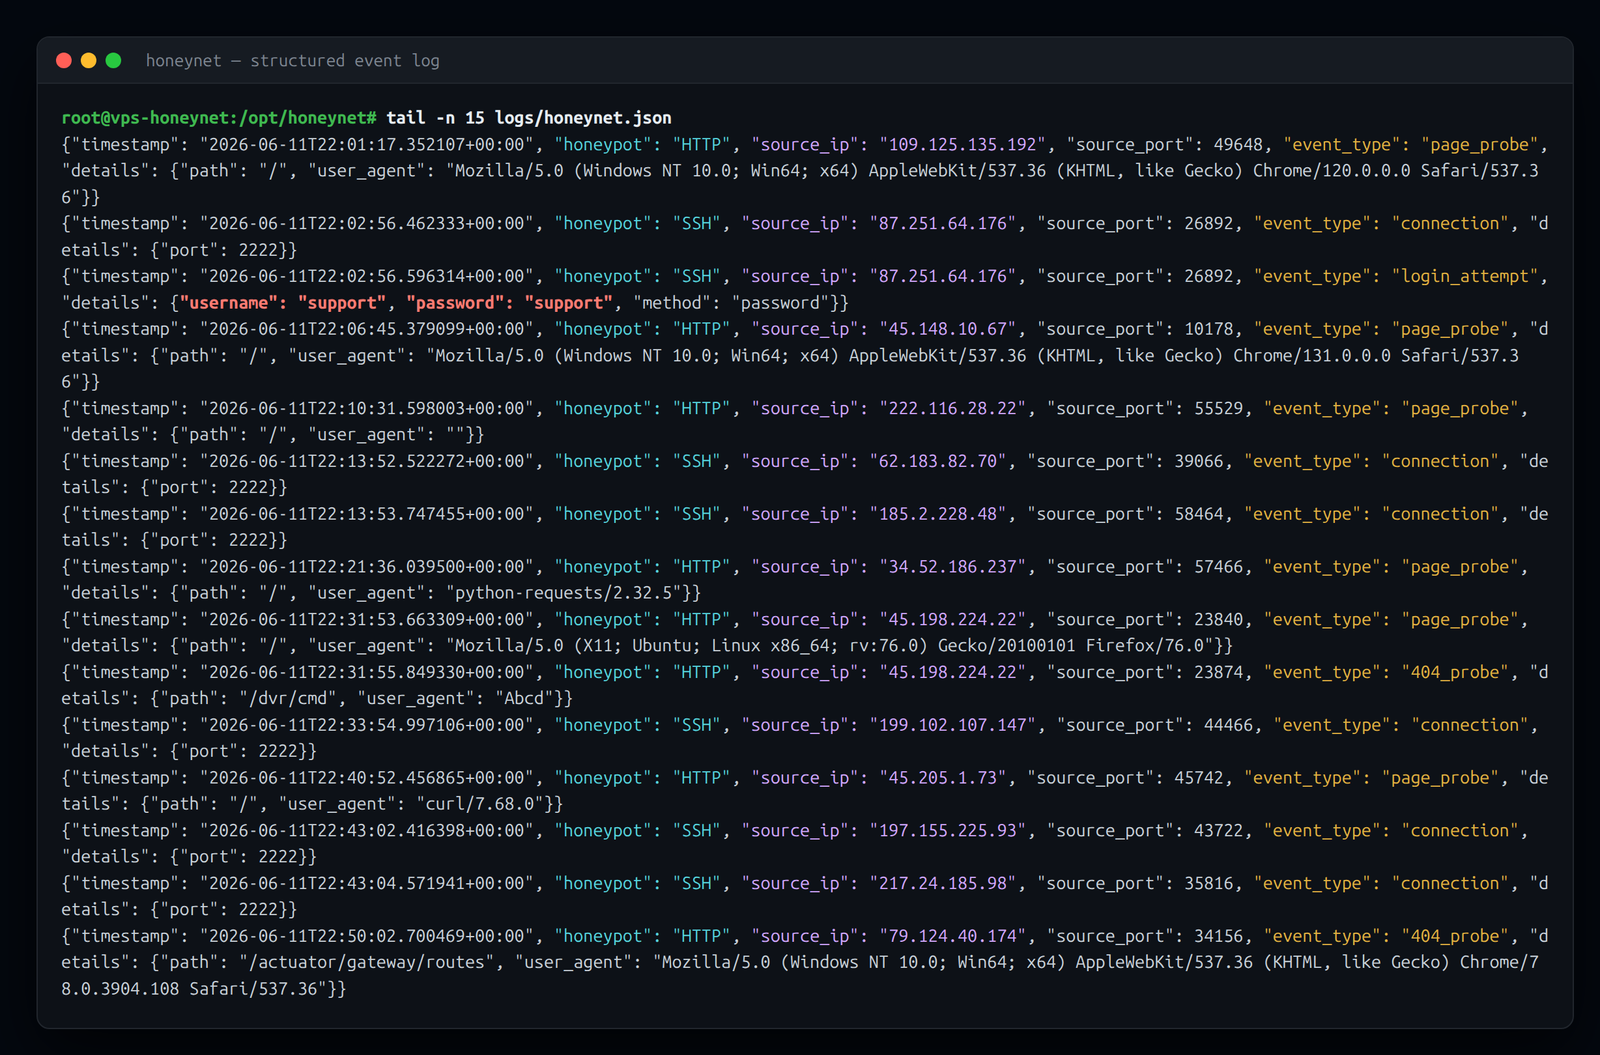1600x1055 pixels.
Task: Click the "curl/7.68.0" user agent value
Action: (480, 805)
